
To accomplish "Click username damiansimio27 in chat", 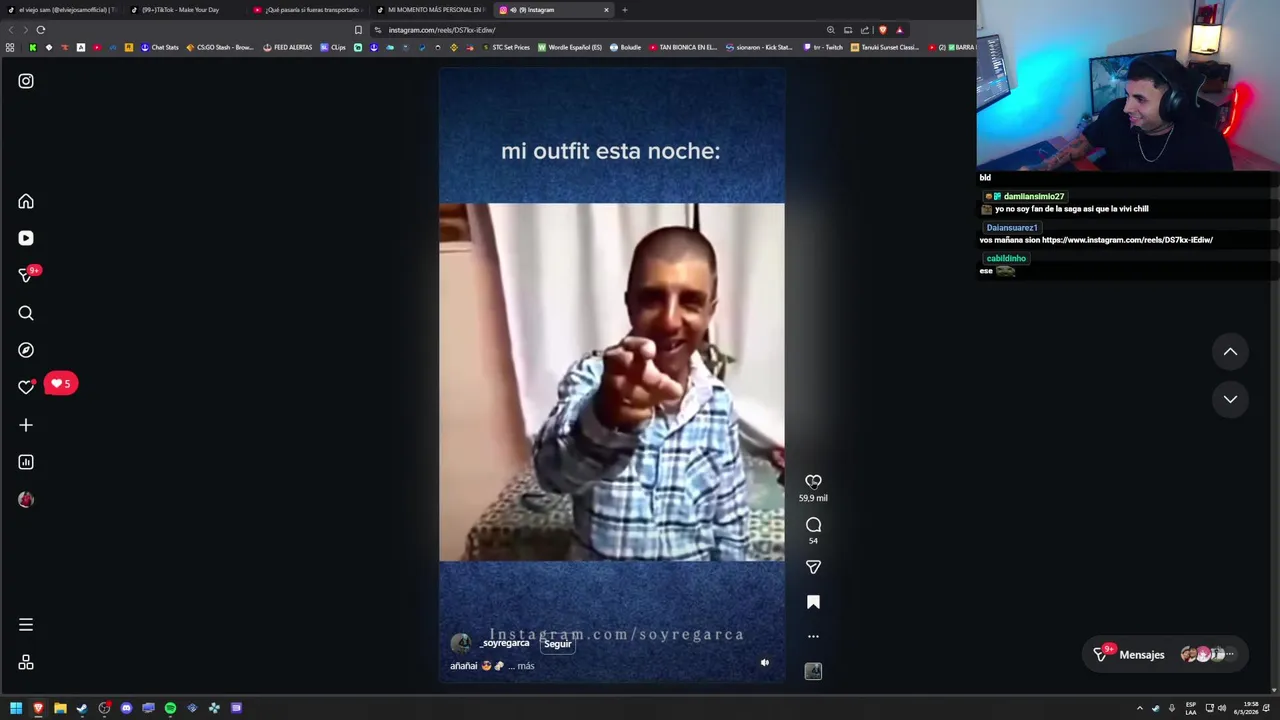I will tap(1034, 197).
